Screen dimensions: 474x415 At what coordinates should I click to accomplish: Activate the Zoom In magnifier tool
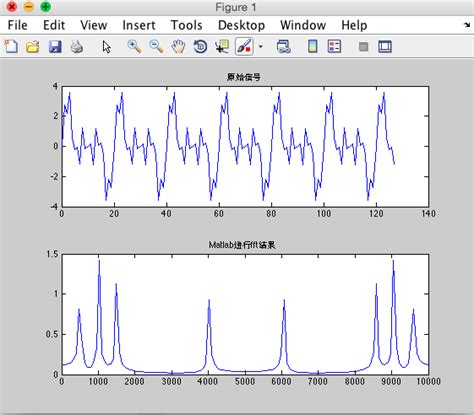(x=134, y=46)
